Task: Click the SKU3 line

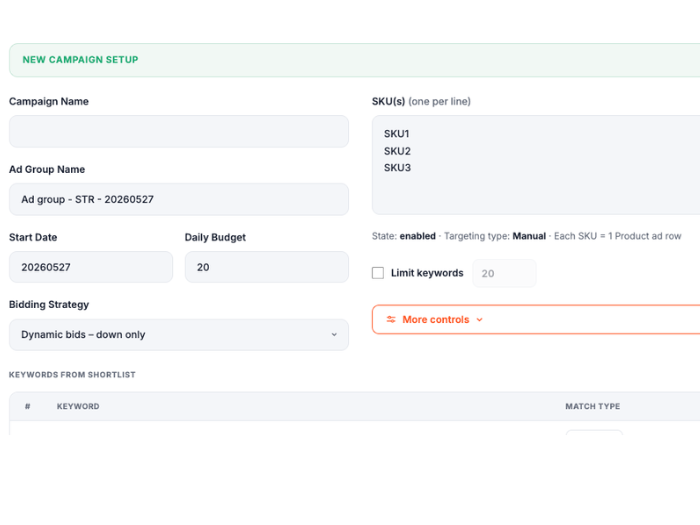Action: [397, 168]
